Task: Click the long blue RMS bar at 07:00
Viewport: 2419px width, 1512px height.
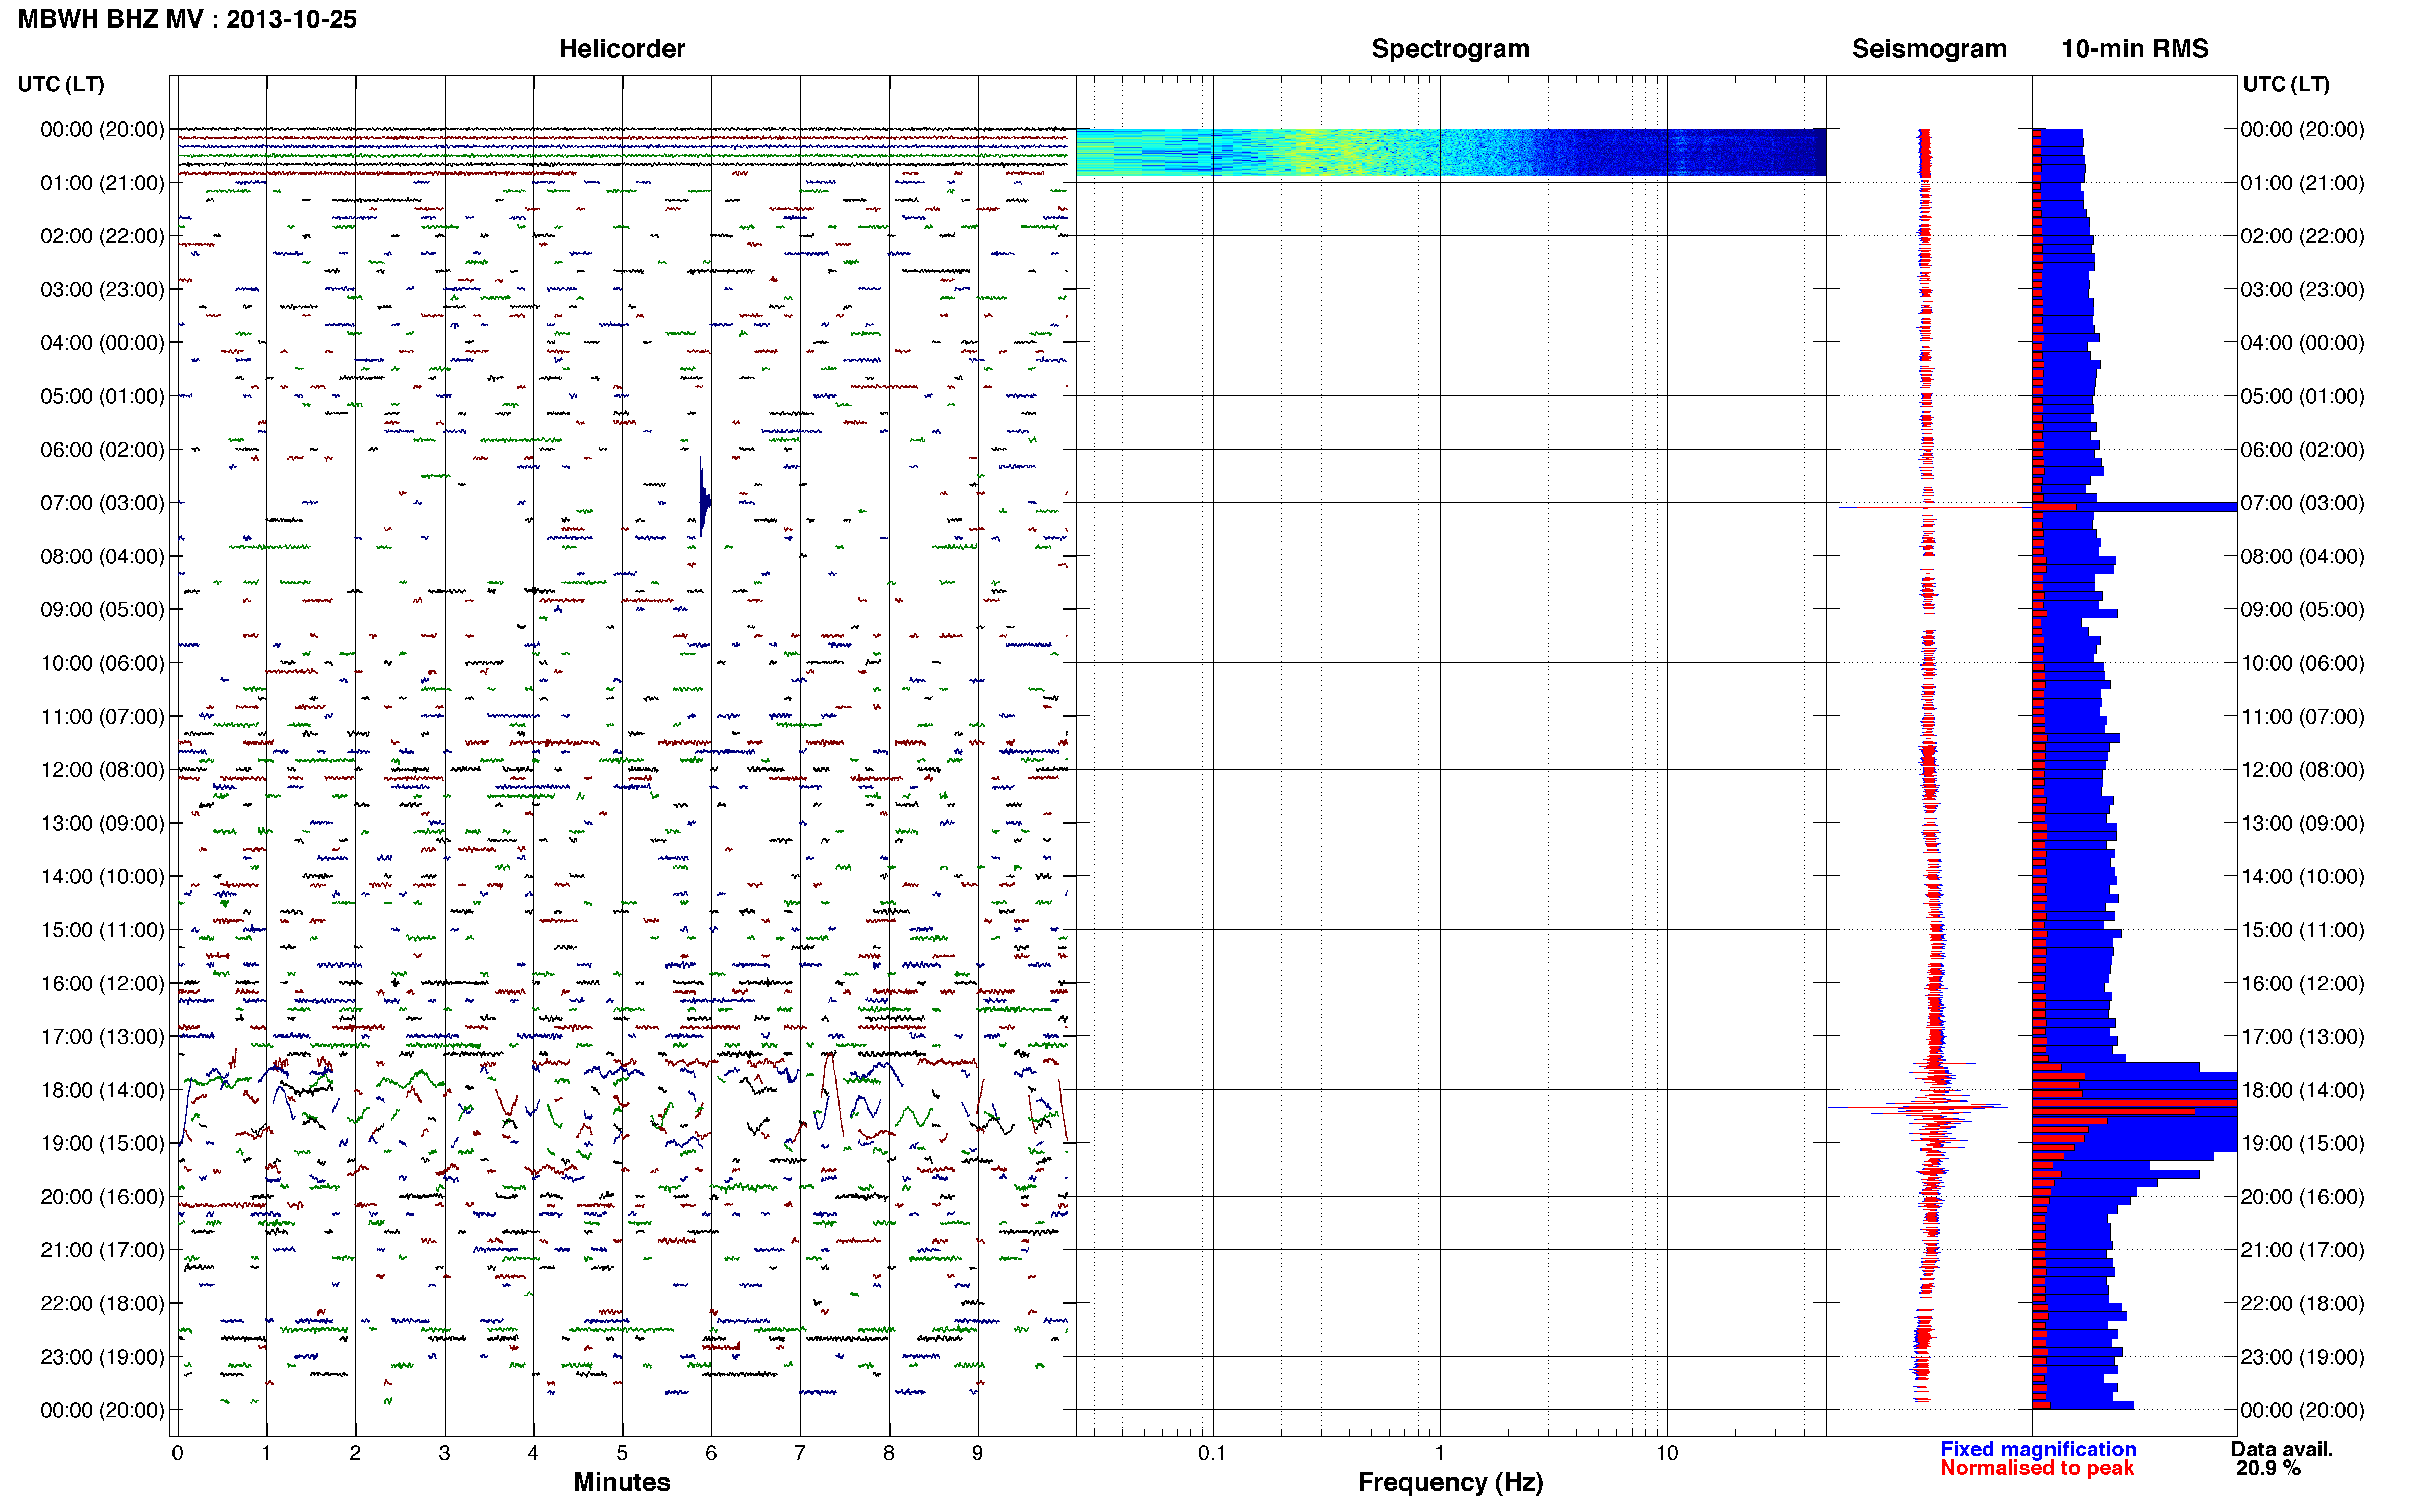Action: pos(2135,507)
